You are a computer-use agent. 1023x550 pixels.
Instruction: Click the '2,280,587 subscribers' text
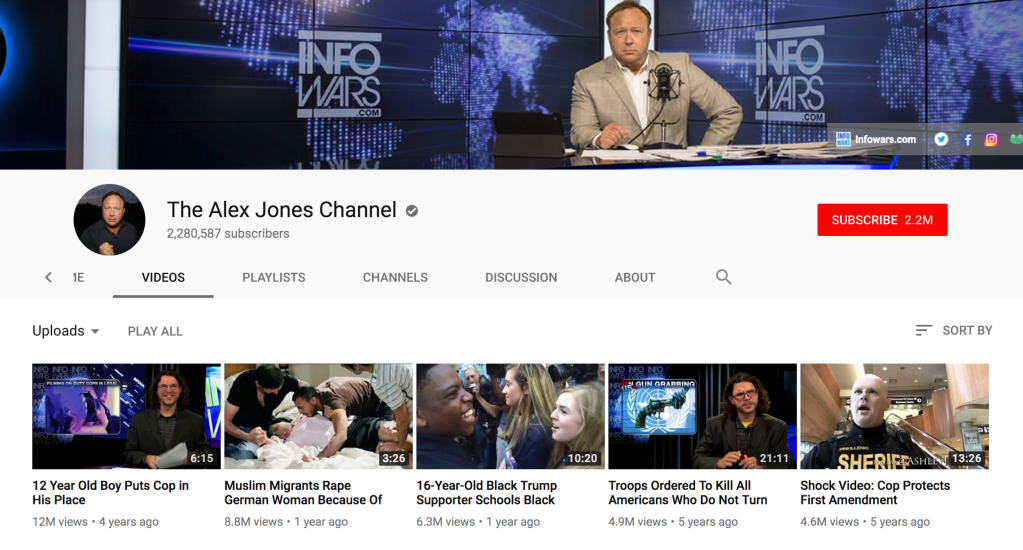228,234
